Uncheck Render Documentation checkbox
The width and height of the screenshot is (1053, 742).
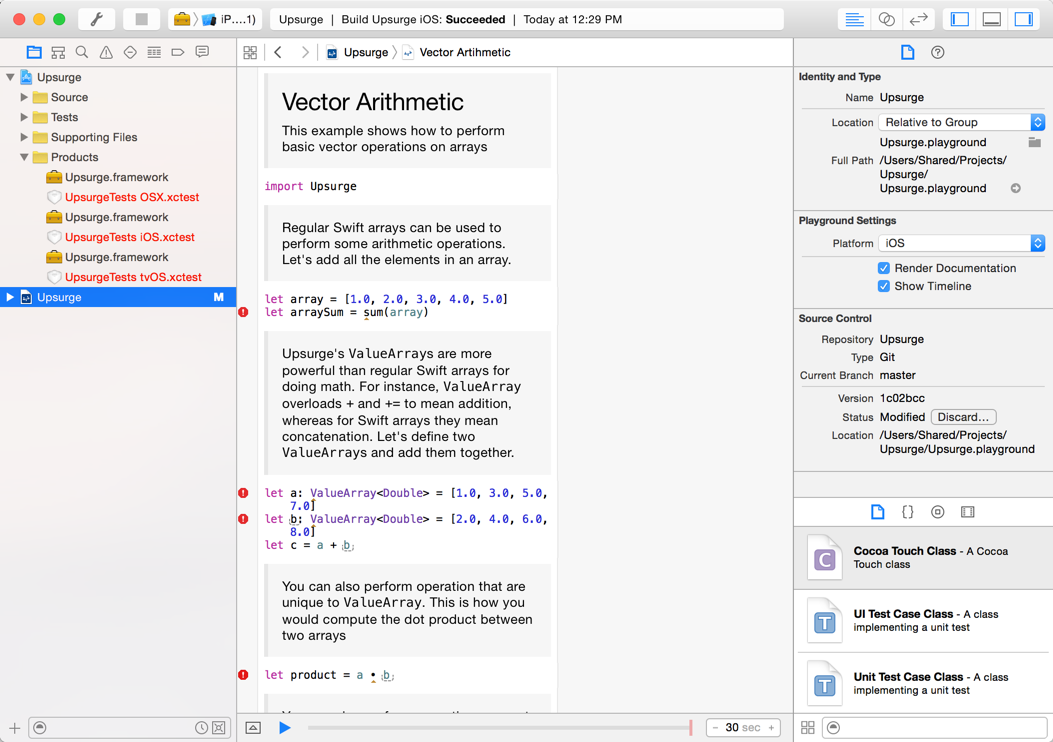pos(884,268)
